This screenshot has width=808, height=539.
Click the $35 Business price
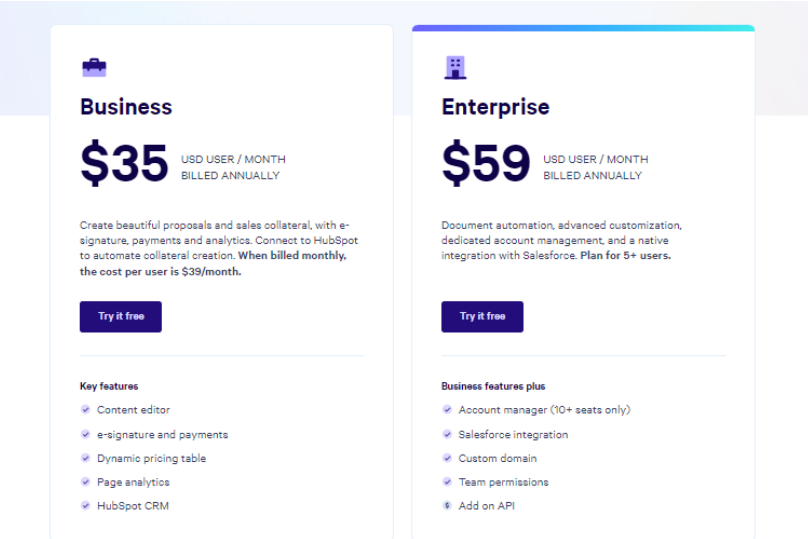click(x=125, y=163)
